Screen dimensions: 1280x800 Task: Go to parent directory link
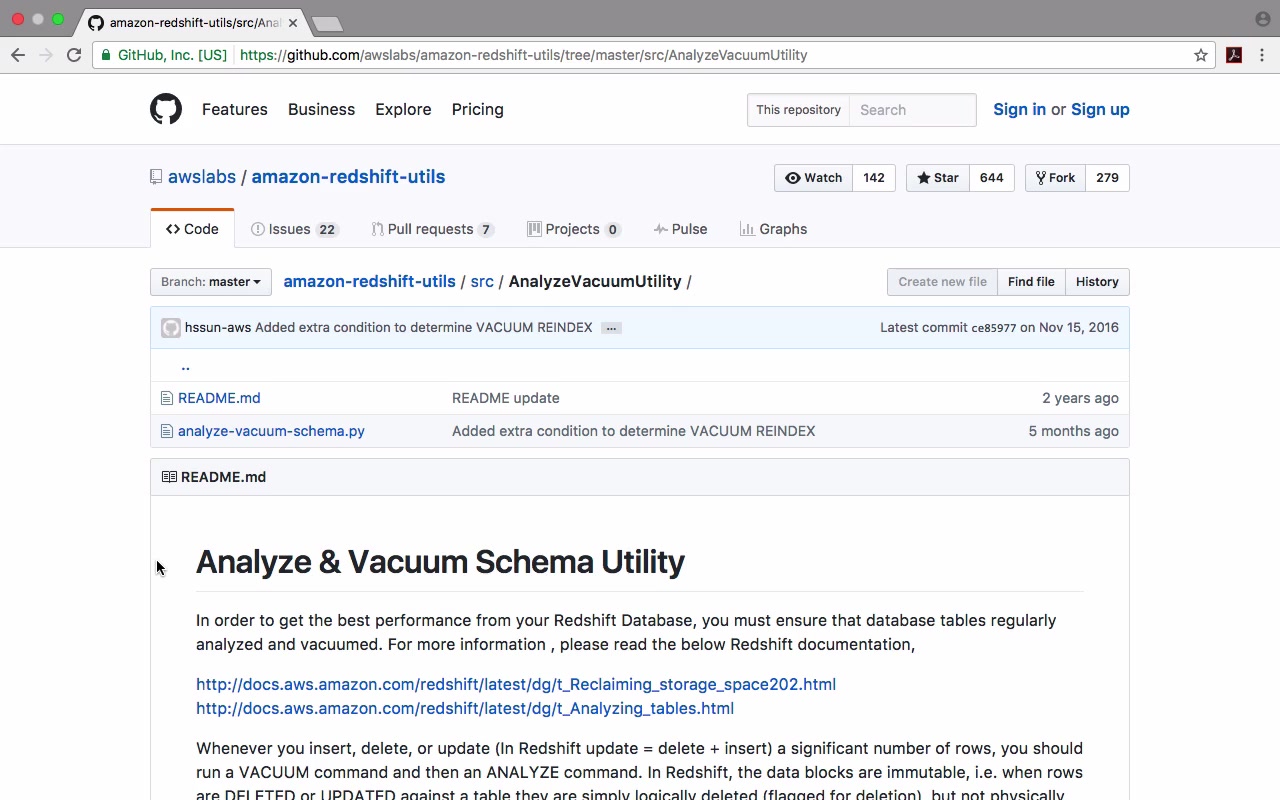click(185, 366)
